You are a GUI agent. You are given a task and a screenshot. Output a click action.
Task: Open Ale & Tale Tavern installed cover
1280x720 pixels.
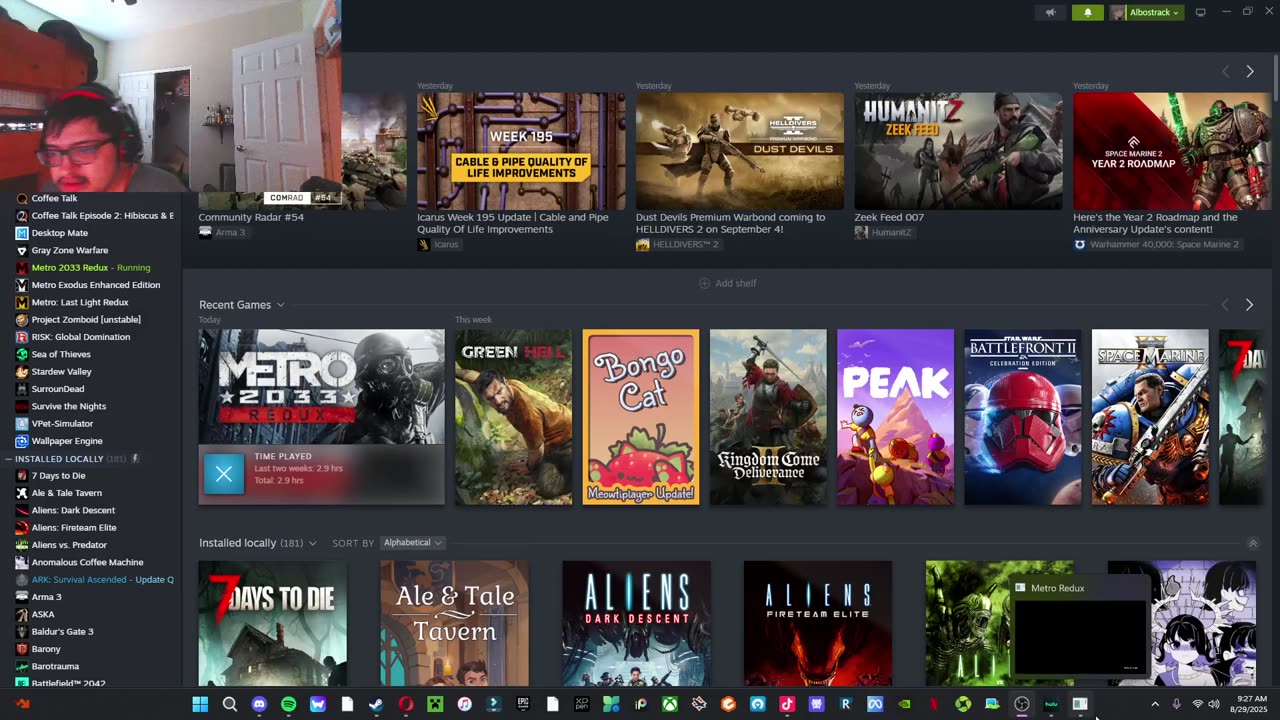(455, 623)
